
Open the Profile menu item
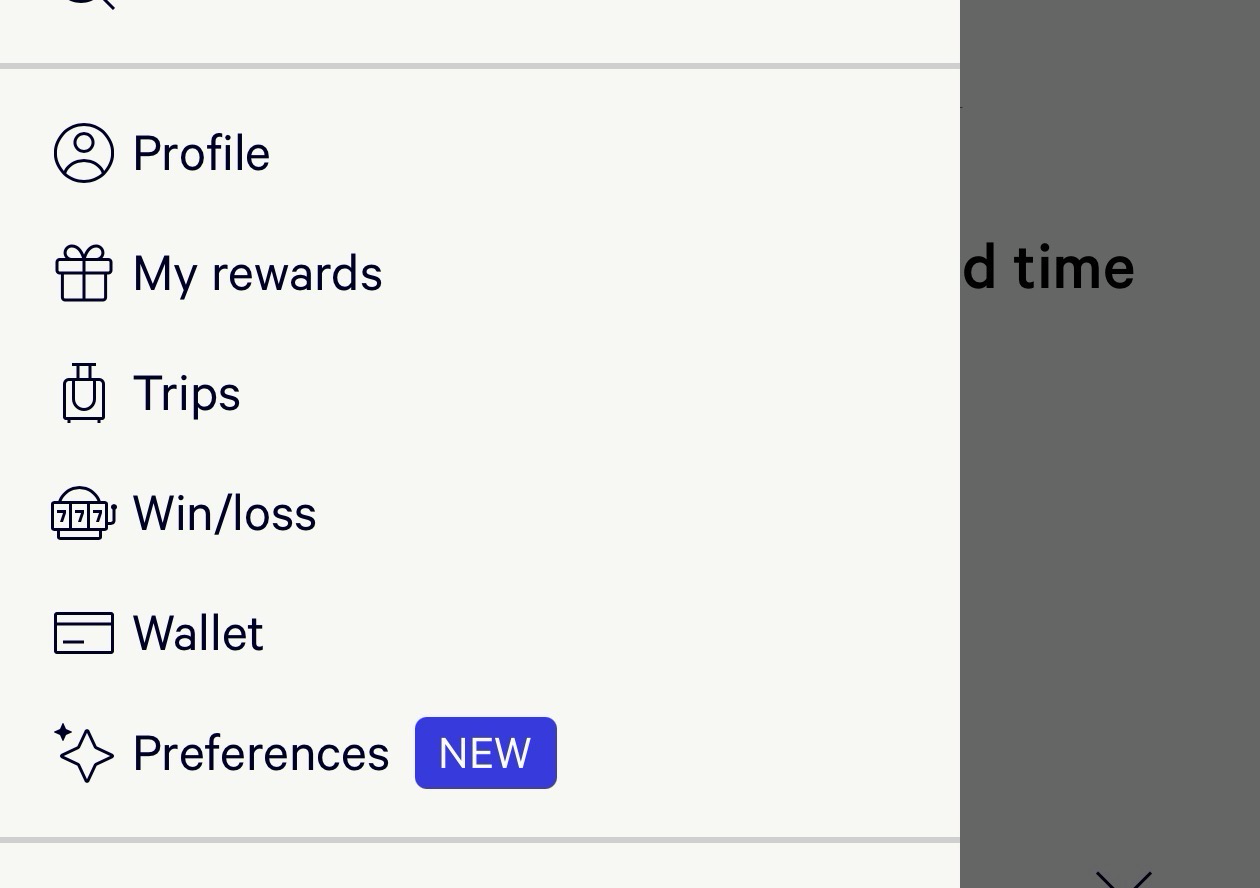tap(201, 154)
